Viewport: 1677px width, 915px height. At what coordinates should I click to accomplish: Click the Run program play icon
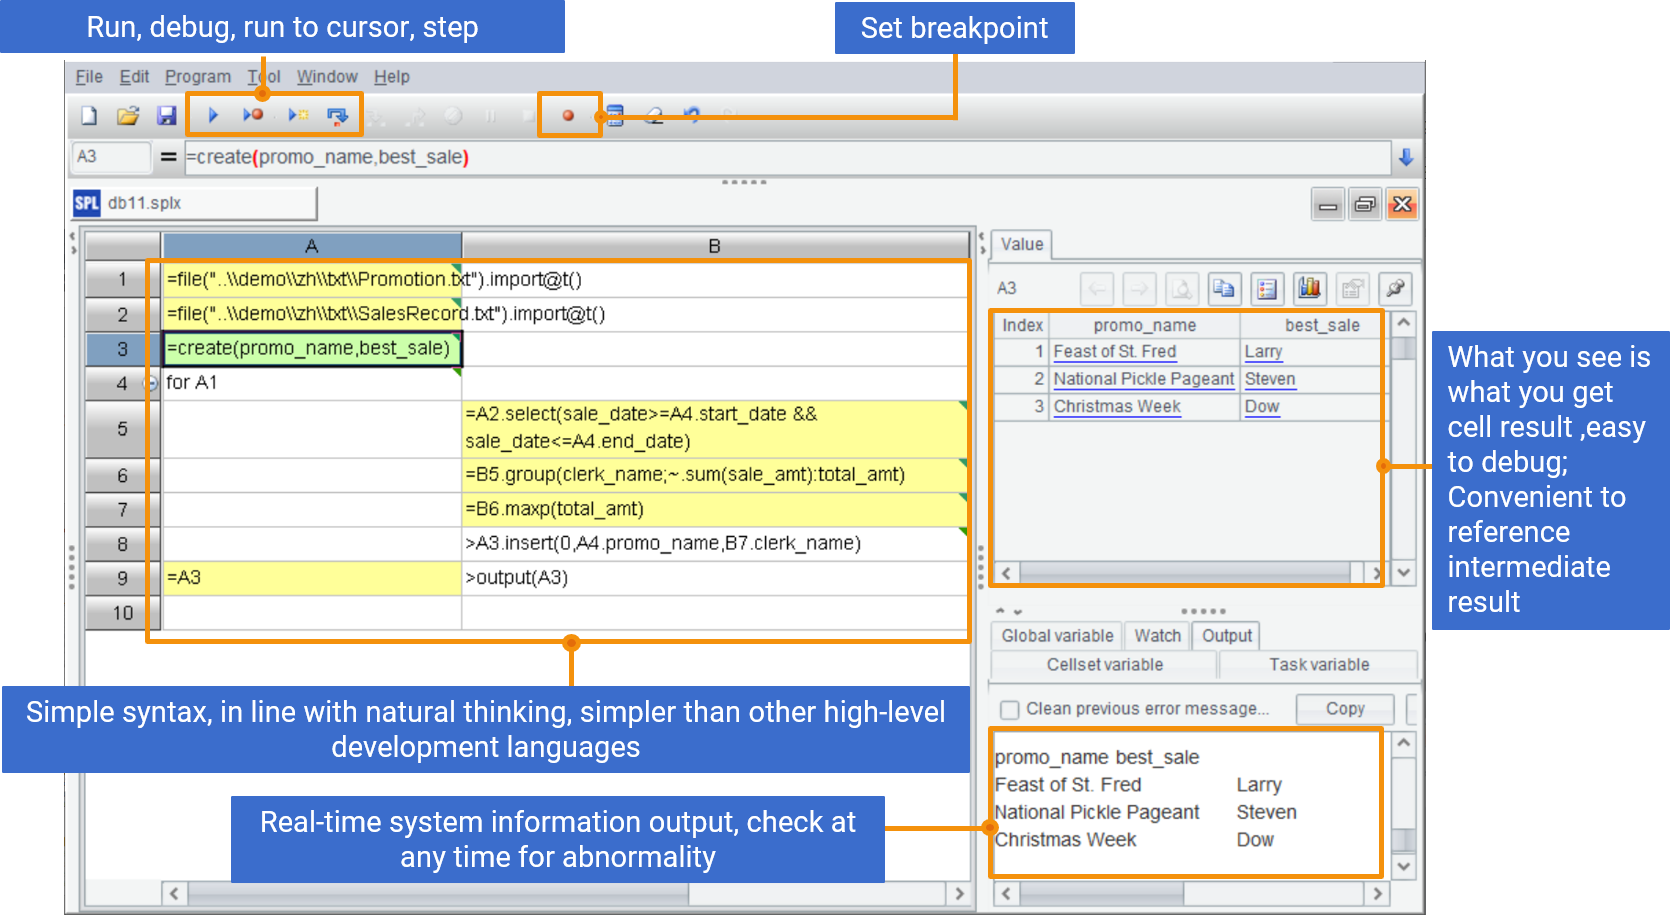click(x=213, y=116)
